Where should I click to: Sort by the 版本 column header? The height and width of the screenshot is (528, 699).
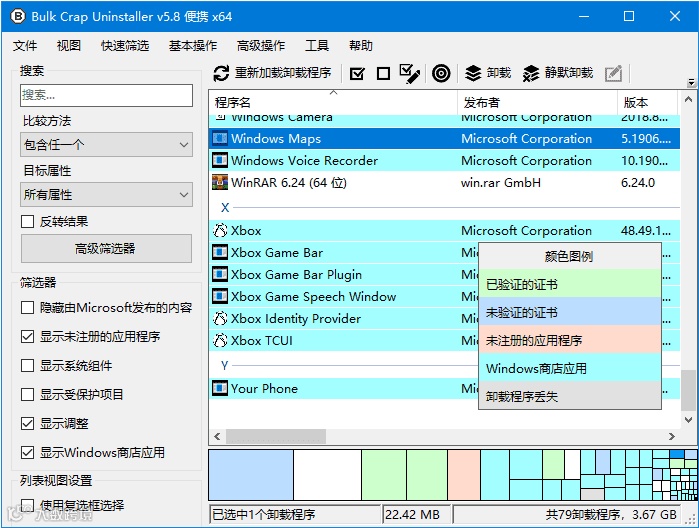click(x=648, y=103)
